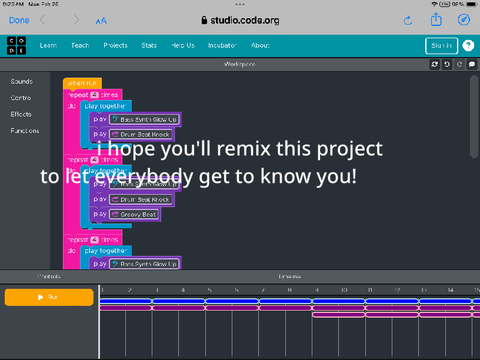Click the white playhead line on timeline
This screenshot has width=480, height=360.
pos(99,322)
